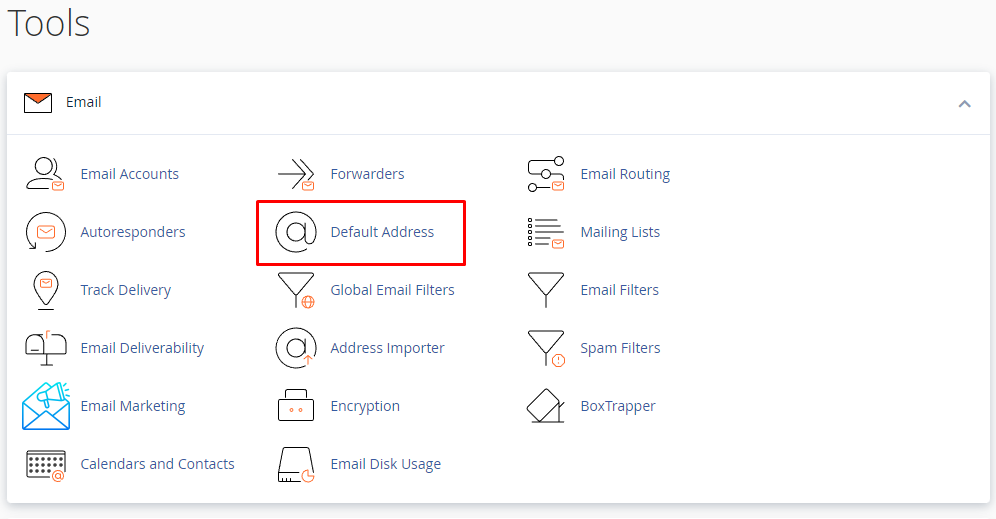
Task: Click the Email Routing icon
Action: tap(546, 174)
